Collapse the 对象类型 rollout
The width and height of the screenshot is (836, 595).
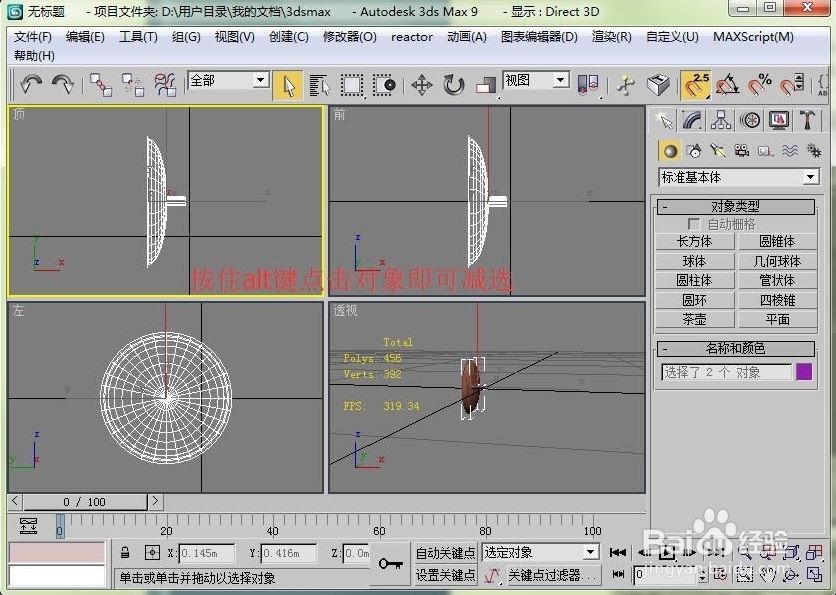(x=736, y=206)
